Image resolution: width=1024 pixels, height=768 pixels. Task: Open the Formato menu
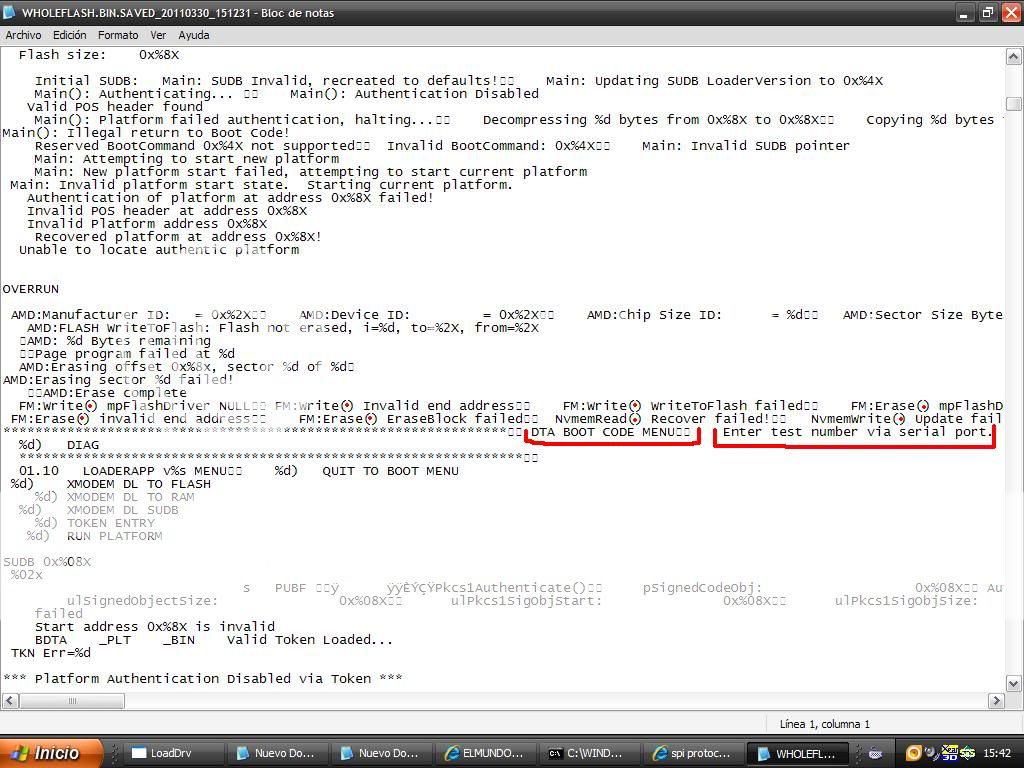(118, 35)
